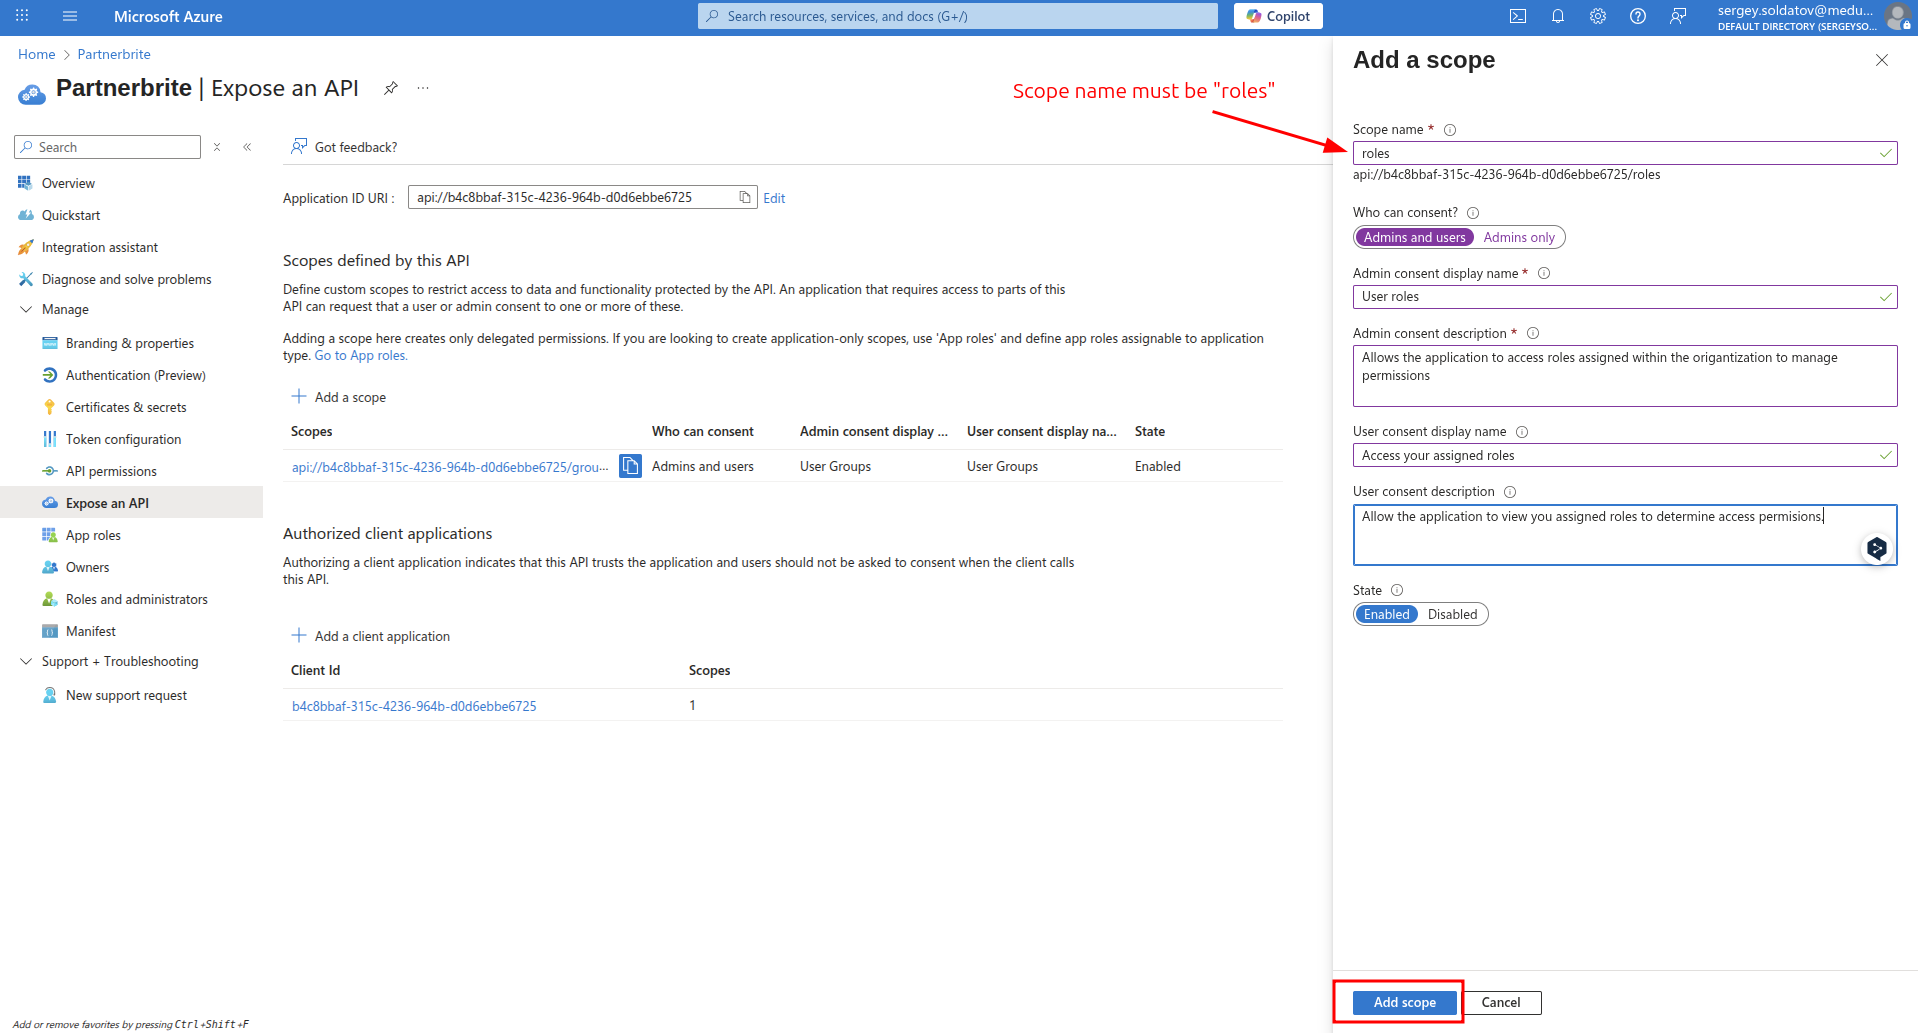Open the help question mark menu
This screenshot has width=1918, height=1033.
(x=1638, y=16)
